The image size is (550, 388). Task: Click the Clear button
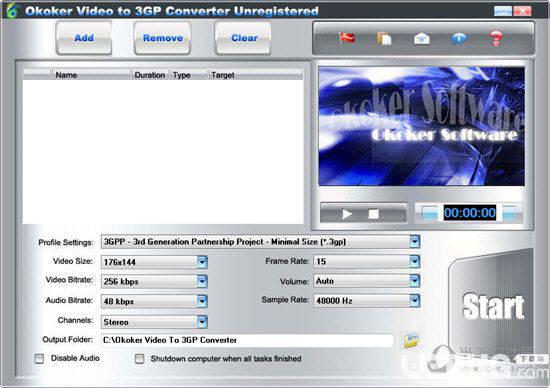[243, 38]
